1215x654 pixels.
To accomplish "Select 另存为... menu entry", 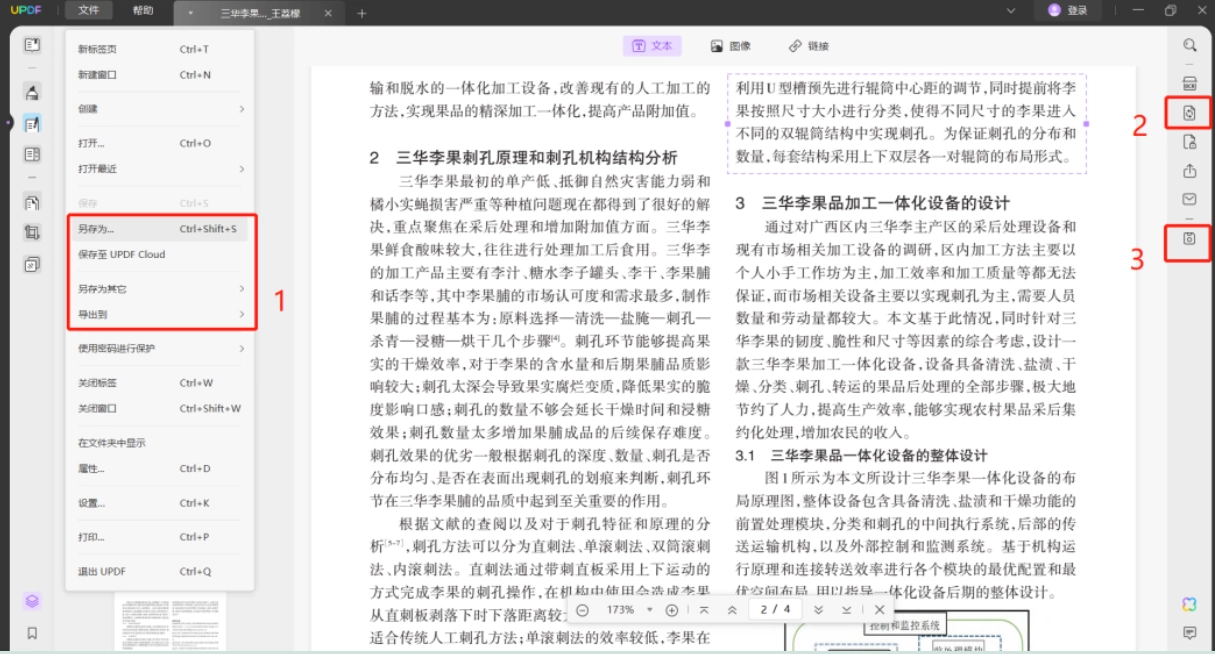I will [x=161, y=229].
